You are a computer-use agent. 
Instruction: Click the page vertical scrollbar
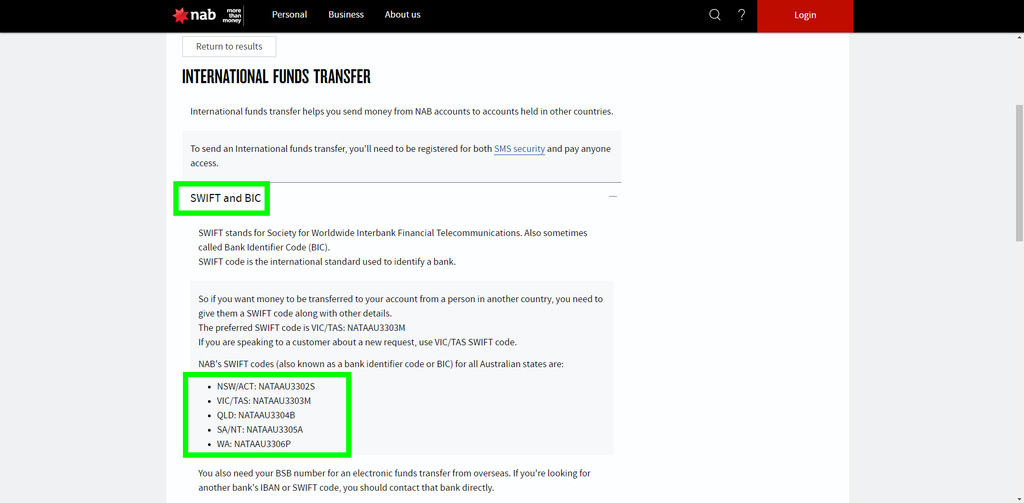click(1019, 175)
